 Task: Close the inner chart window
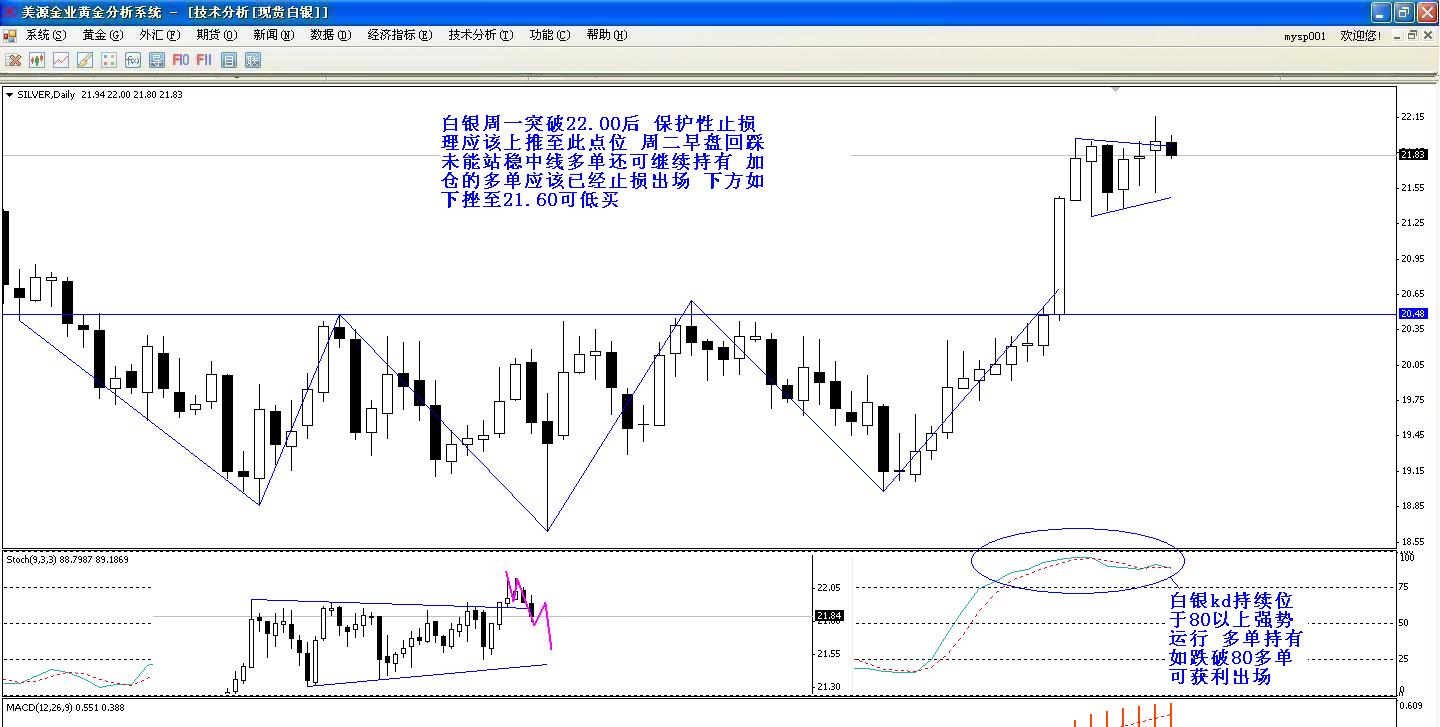(1429, 35)
